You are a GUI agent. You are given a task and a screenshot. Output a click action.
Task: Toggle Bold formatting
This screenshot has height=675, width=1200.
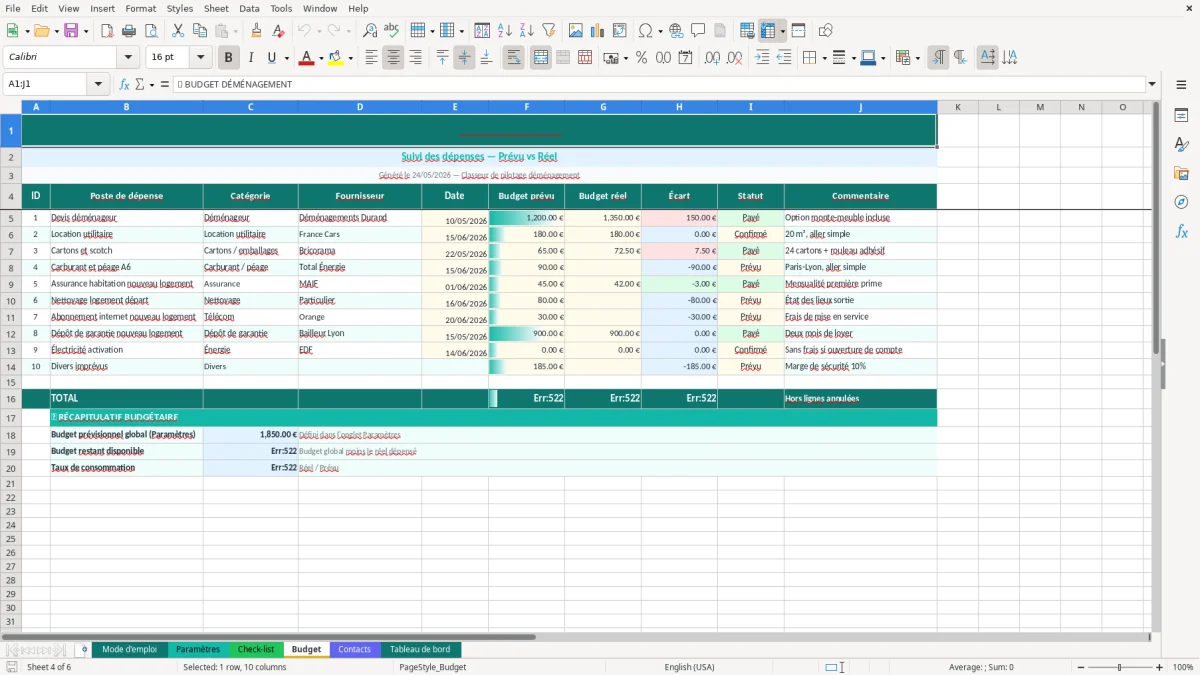point(229,58)
